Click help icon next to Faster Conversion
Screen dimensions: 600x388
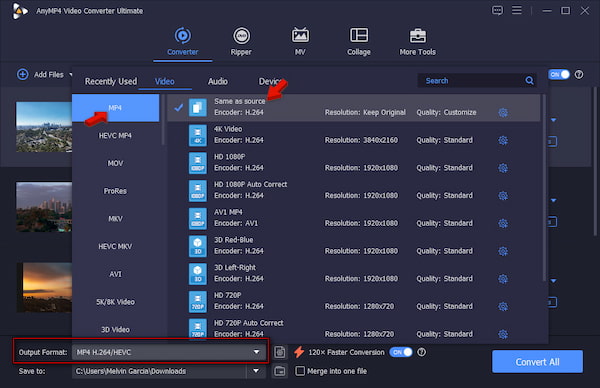[421, 352]
